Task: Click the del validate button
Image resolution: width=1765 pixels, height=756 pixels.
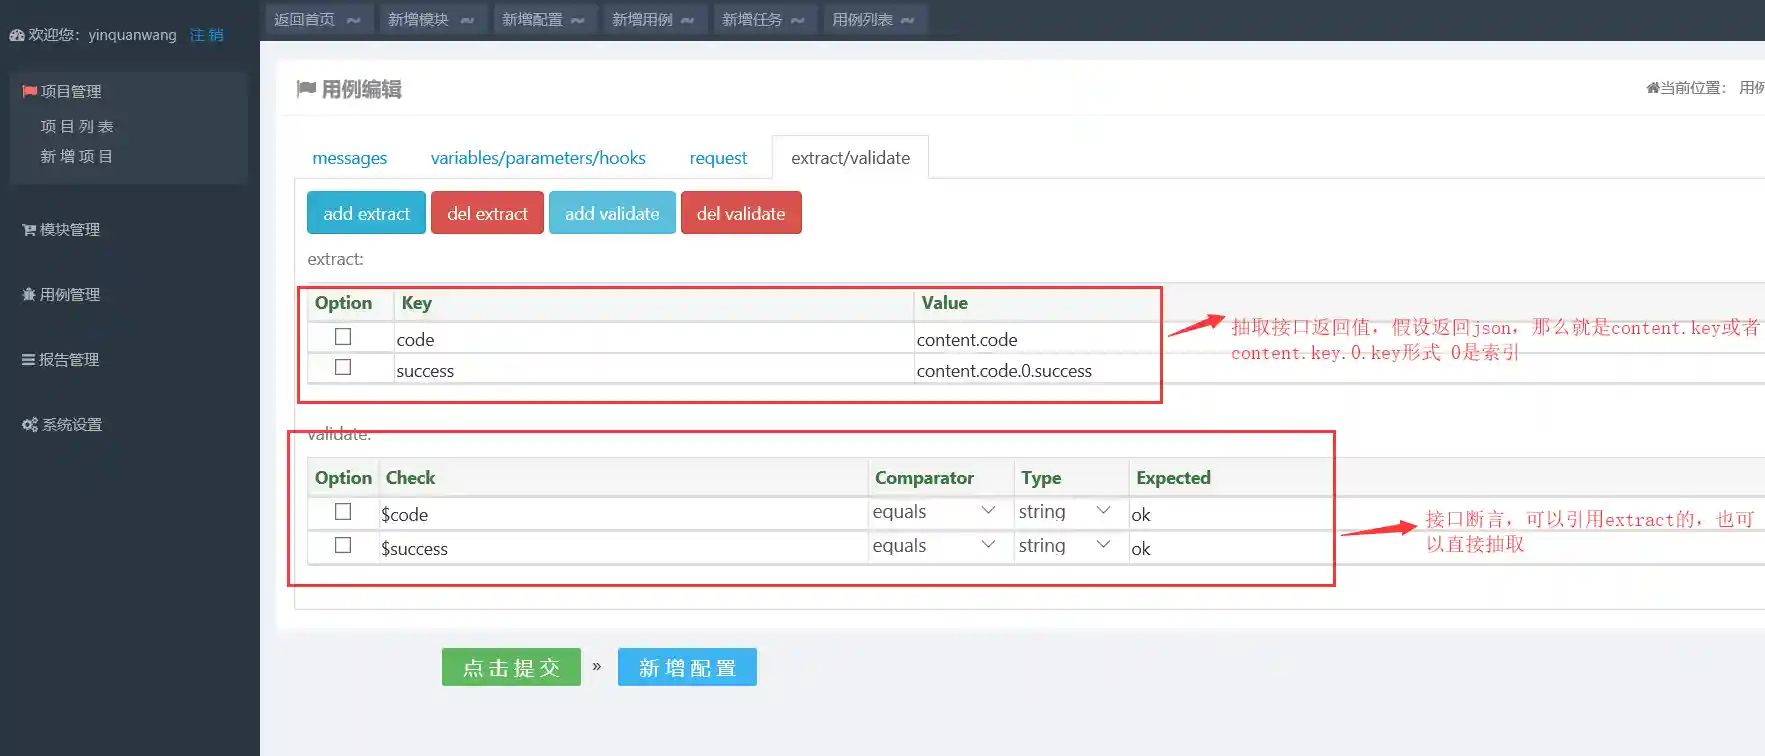Action: coord(741,213)
